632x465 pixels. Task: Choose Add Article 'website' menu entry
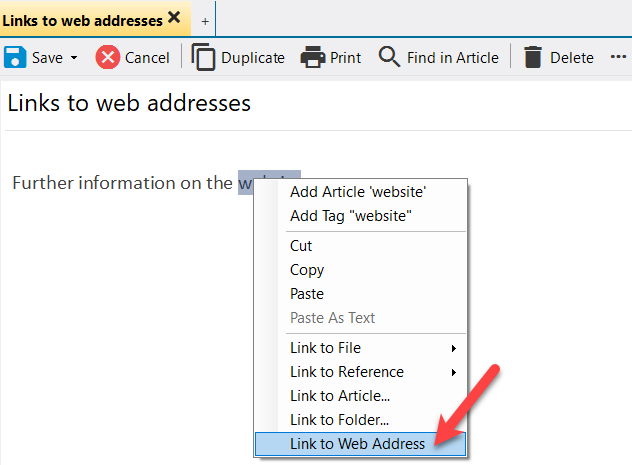357,192
